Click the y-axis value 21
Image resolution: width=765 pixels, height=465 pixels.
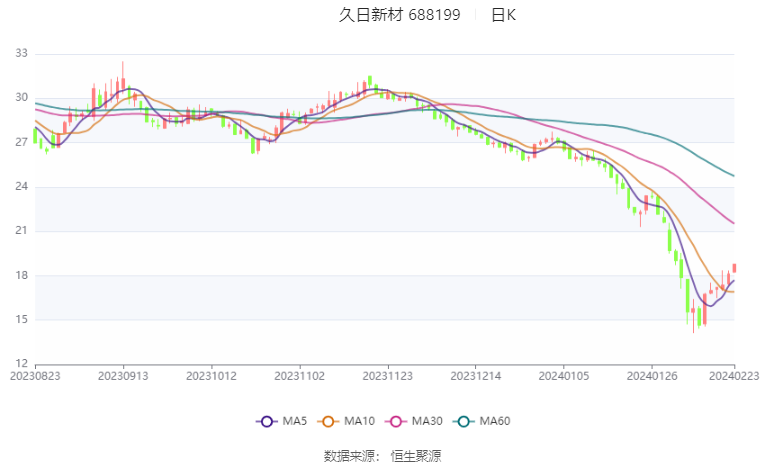coord(21,231)
